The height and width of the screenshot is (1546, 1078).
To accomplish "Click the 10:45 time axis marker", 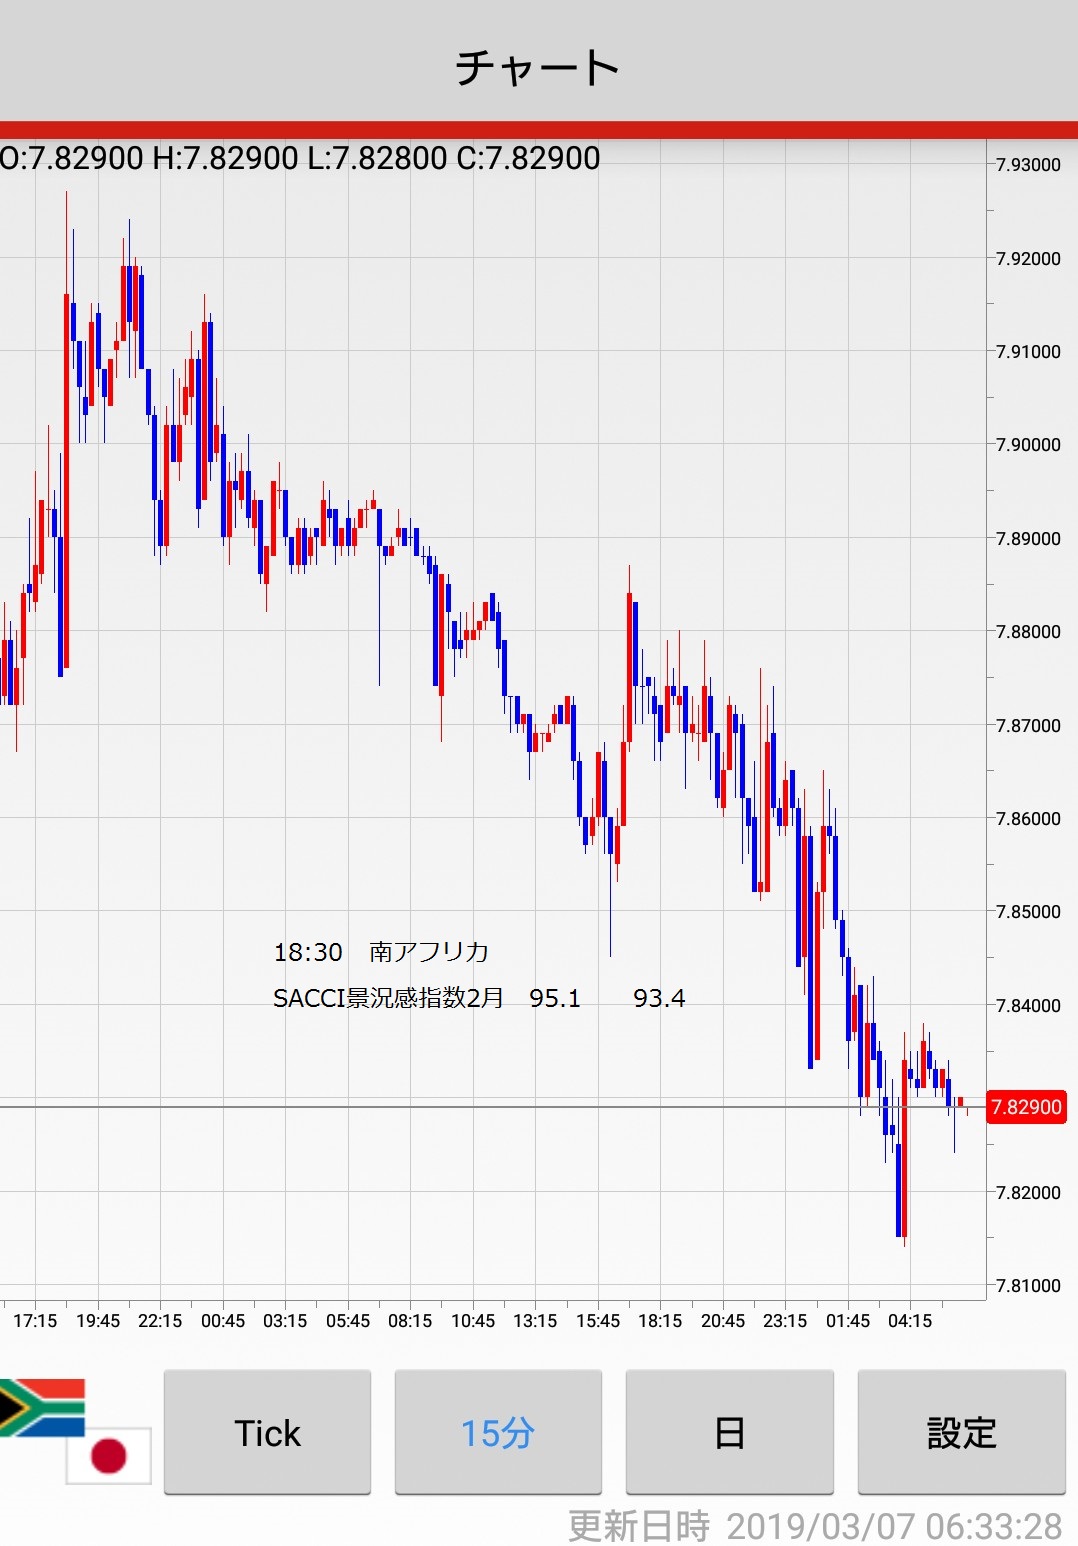I will tap(473, 1321).
